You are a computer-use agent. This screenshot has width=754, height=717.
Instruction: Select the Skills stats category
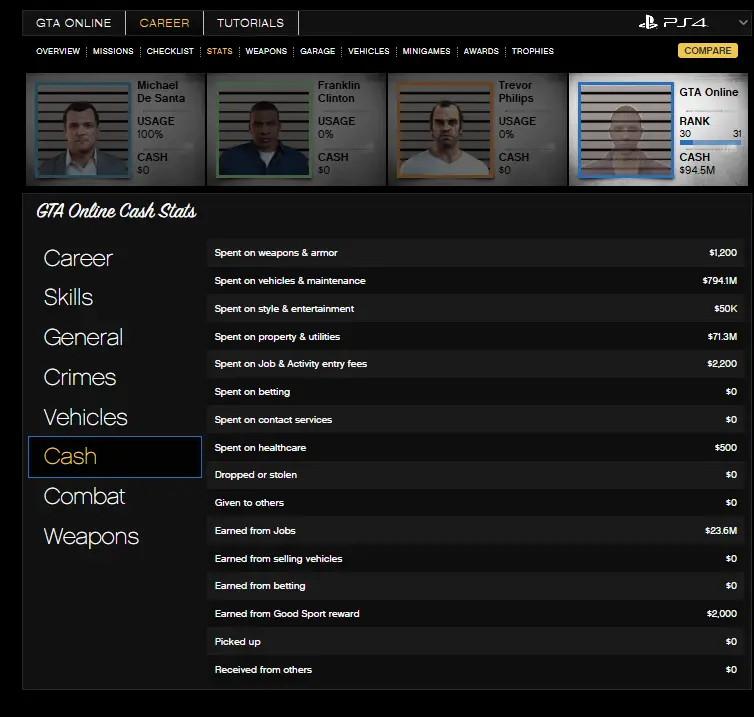[68, 298]
